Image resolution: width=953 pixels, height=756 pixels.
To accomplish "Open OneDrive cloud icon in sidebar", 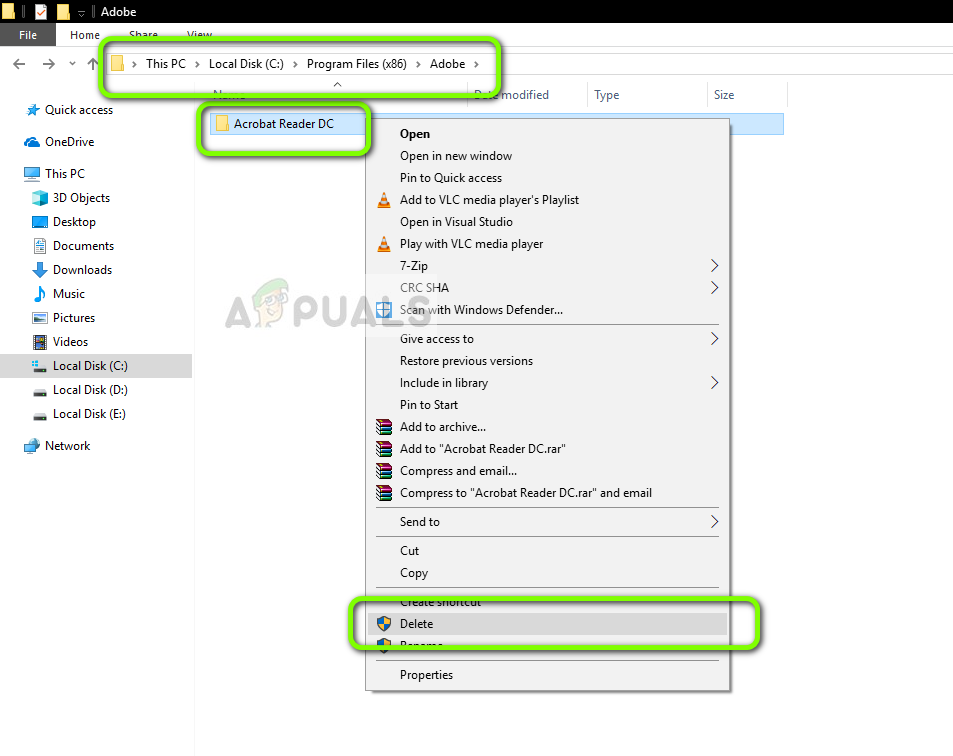I will tap(32, 142).
